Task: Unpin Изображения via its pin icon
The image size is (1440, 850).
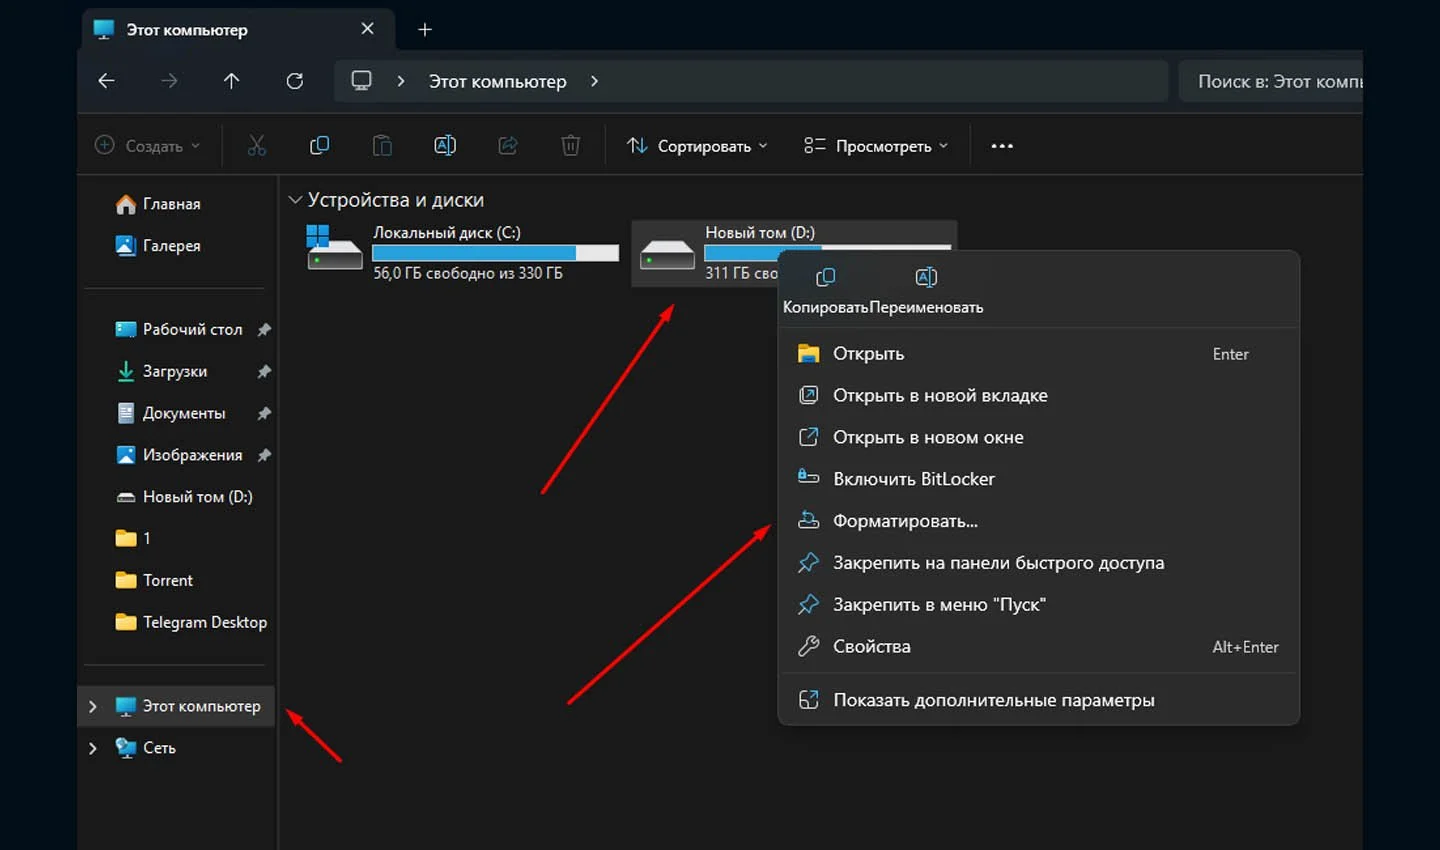Action: pyautogui.click(x=264, y=455)
